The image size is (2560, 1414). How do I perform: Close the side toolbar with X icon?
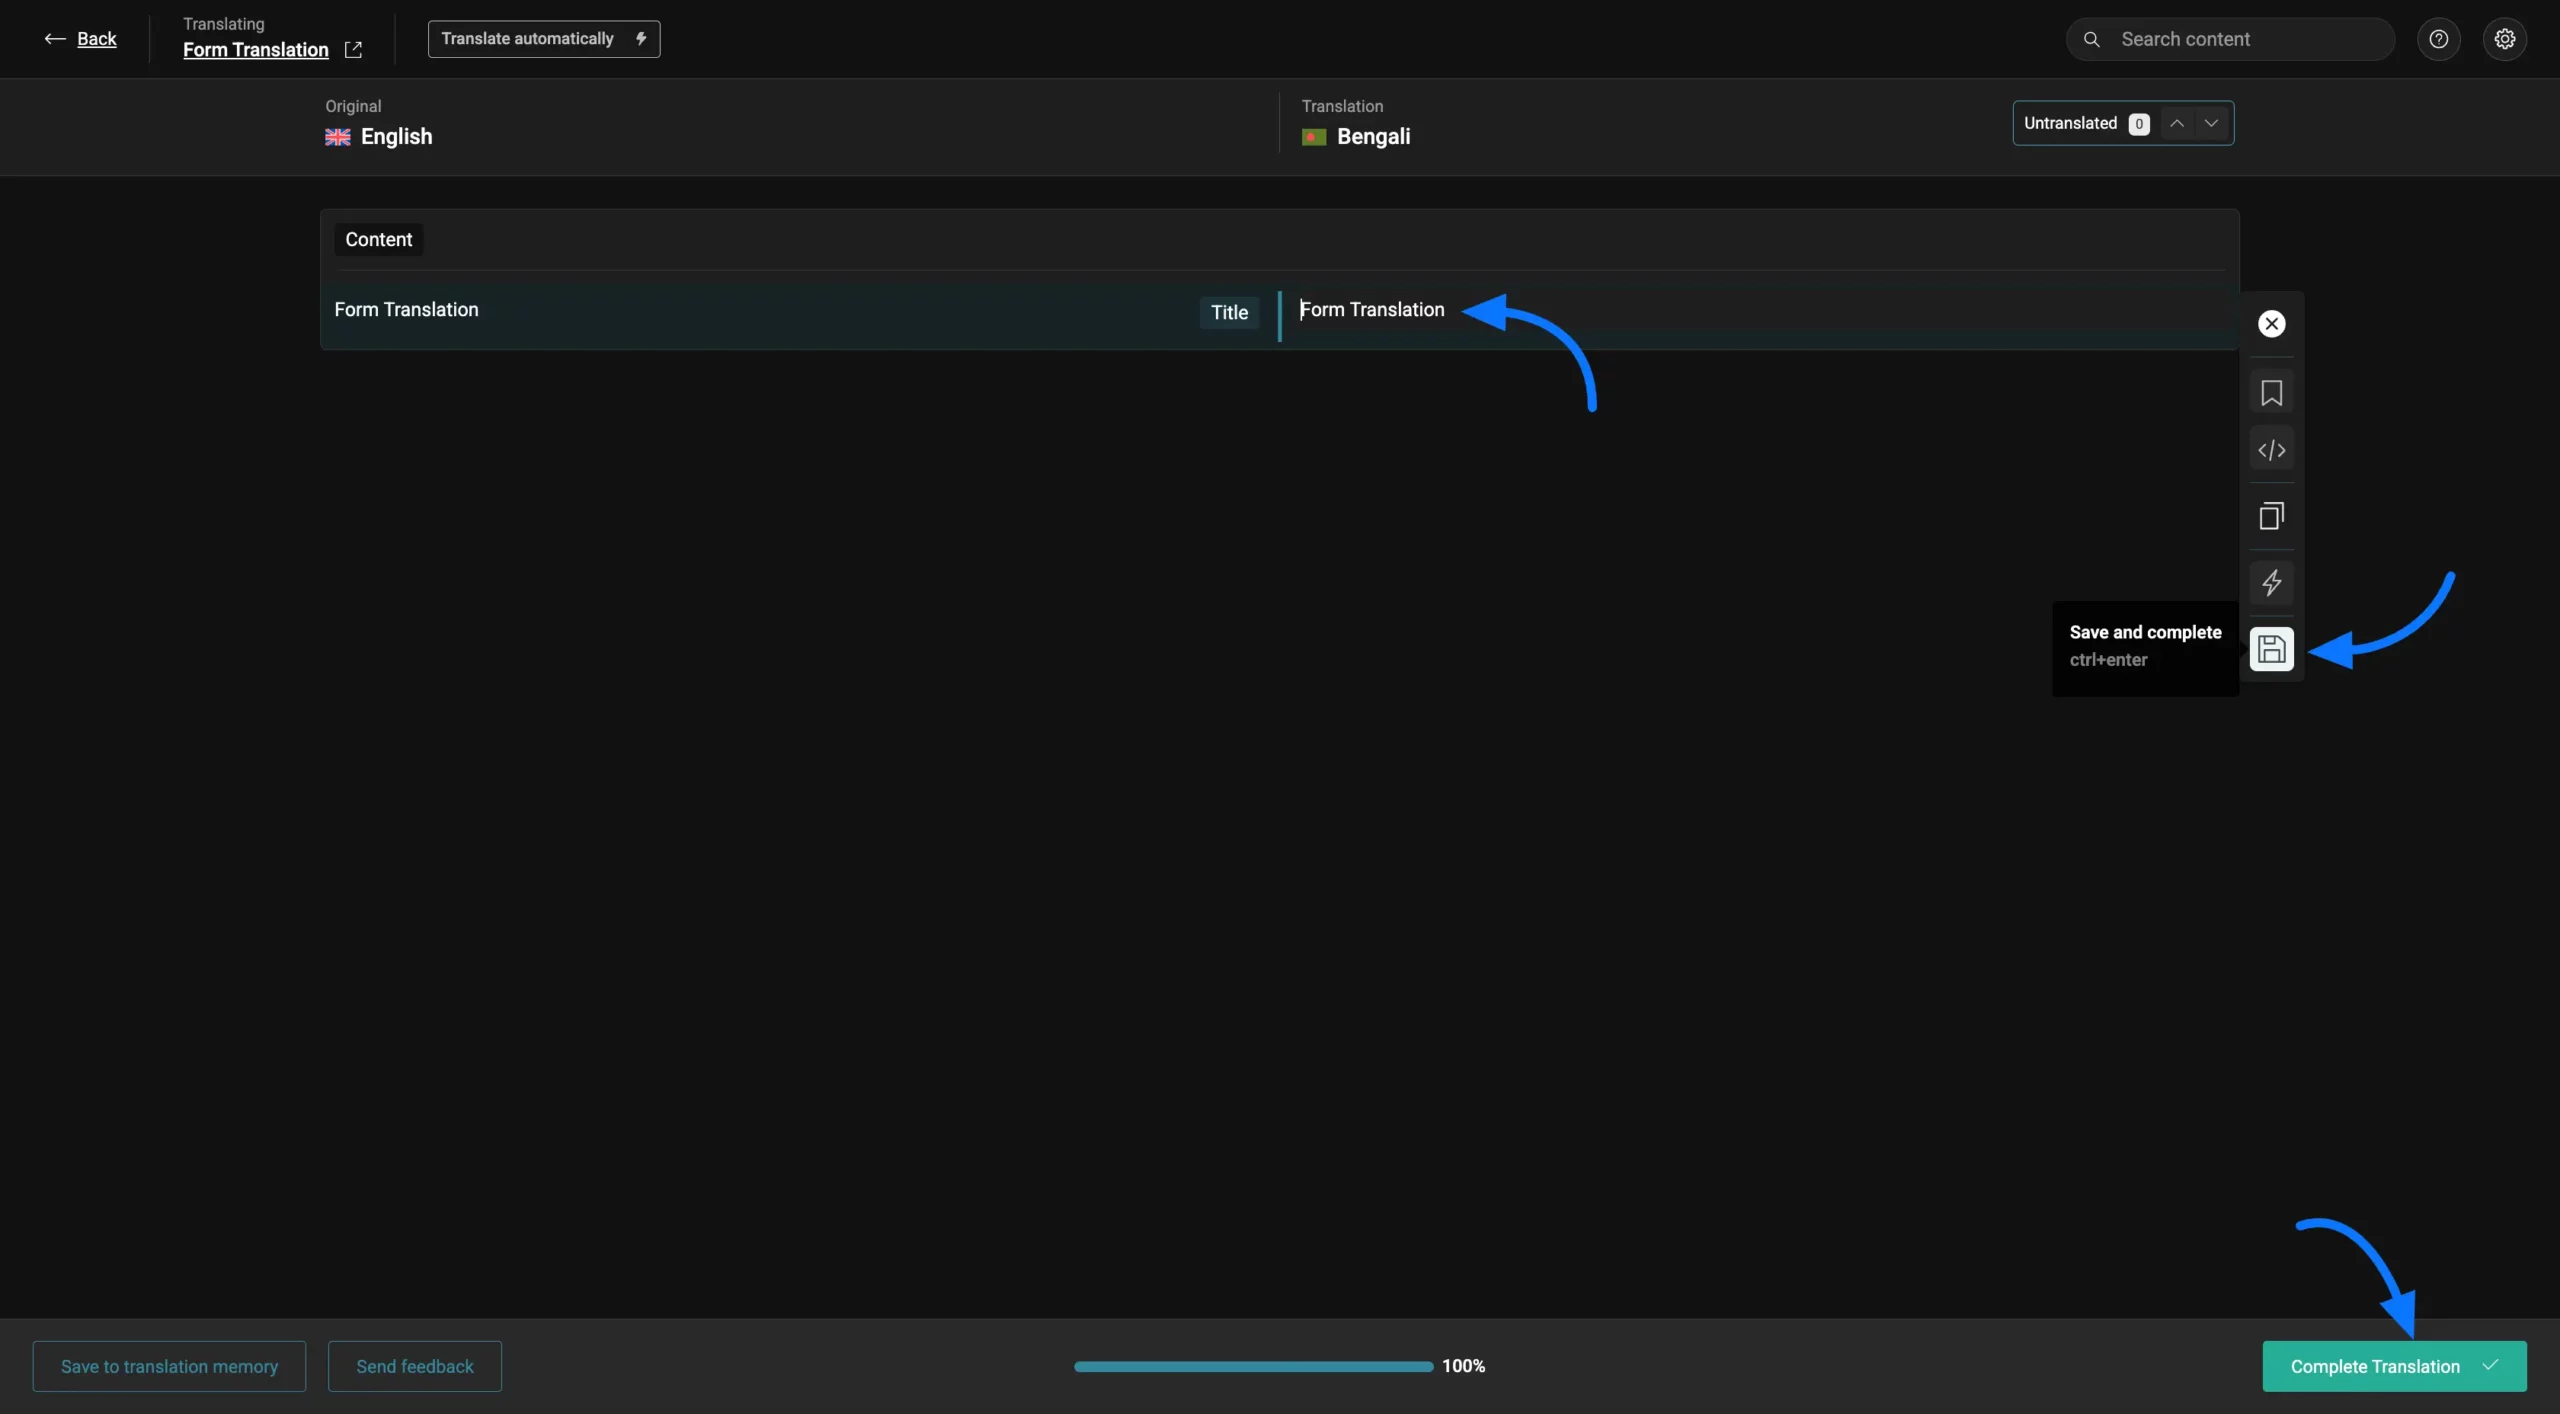coord(2271,324)
